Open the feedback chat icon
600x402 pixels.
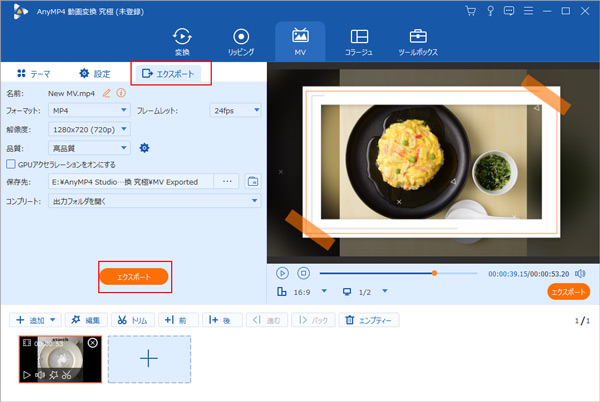pos(509,11)
